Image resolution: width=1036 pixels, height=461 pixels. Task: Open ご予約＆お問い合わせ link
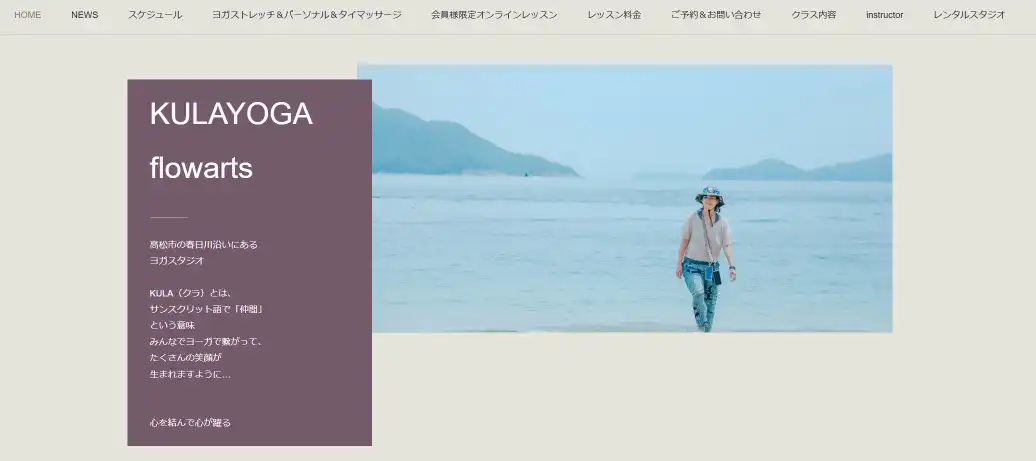[716, 15]
